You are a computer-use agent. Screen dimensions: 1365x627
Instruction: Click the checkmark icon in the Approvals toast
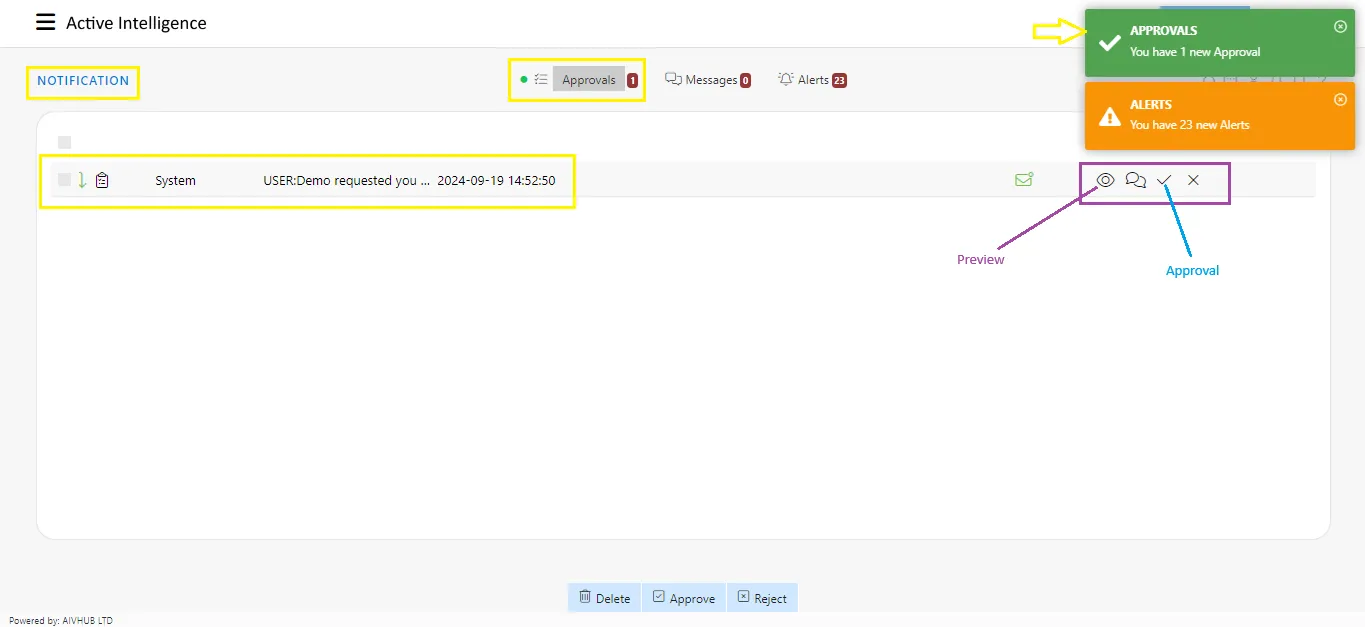coord(1109,43)
